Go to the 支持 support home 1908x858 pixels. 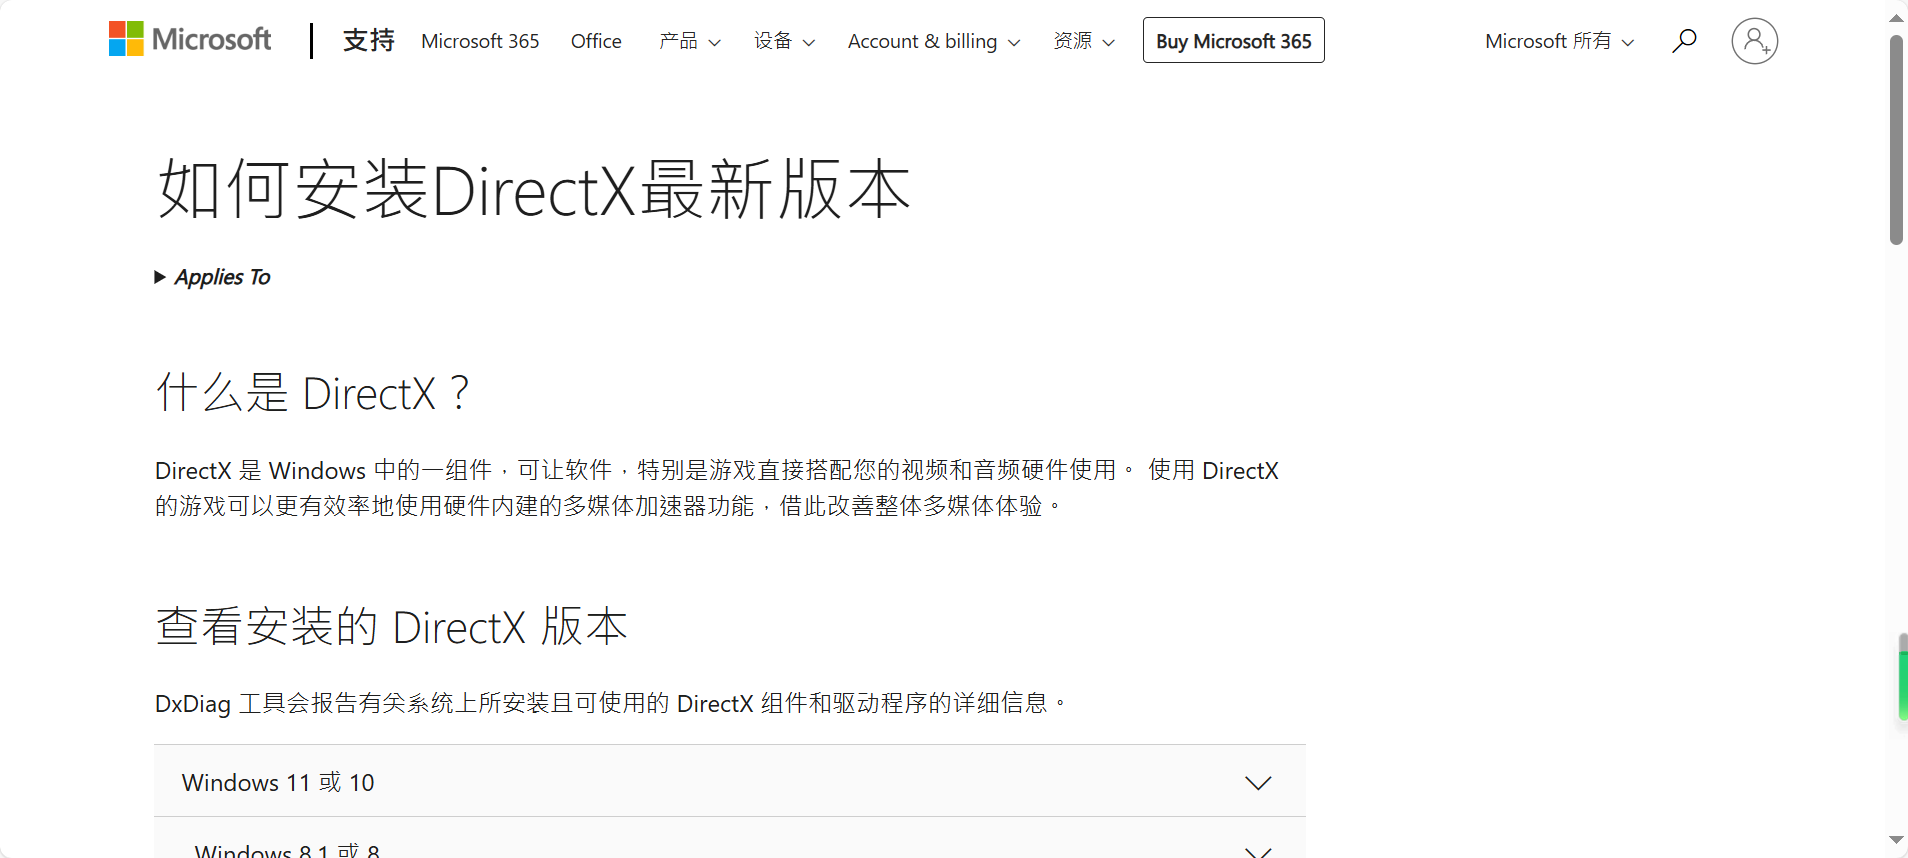pos(368,40)
